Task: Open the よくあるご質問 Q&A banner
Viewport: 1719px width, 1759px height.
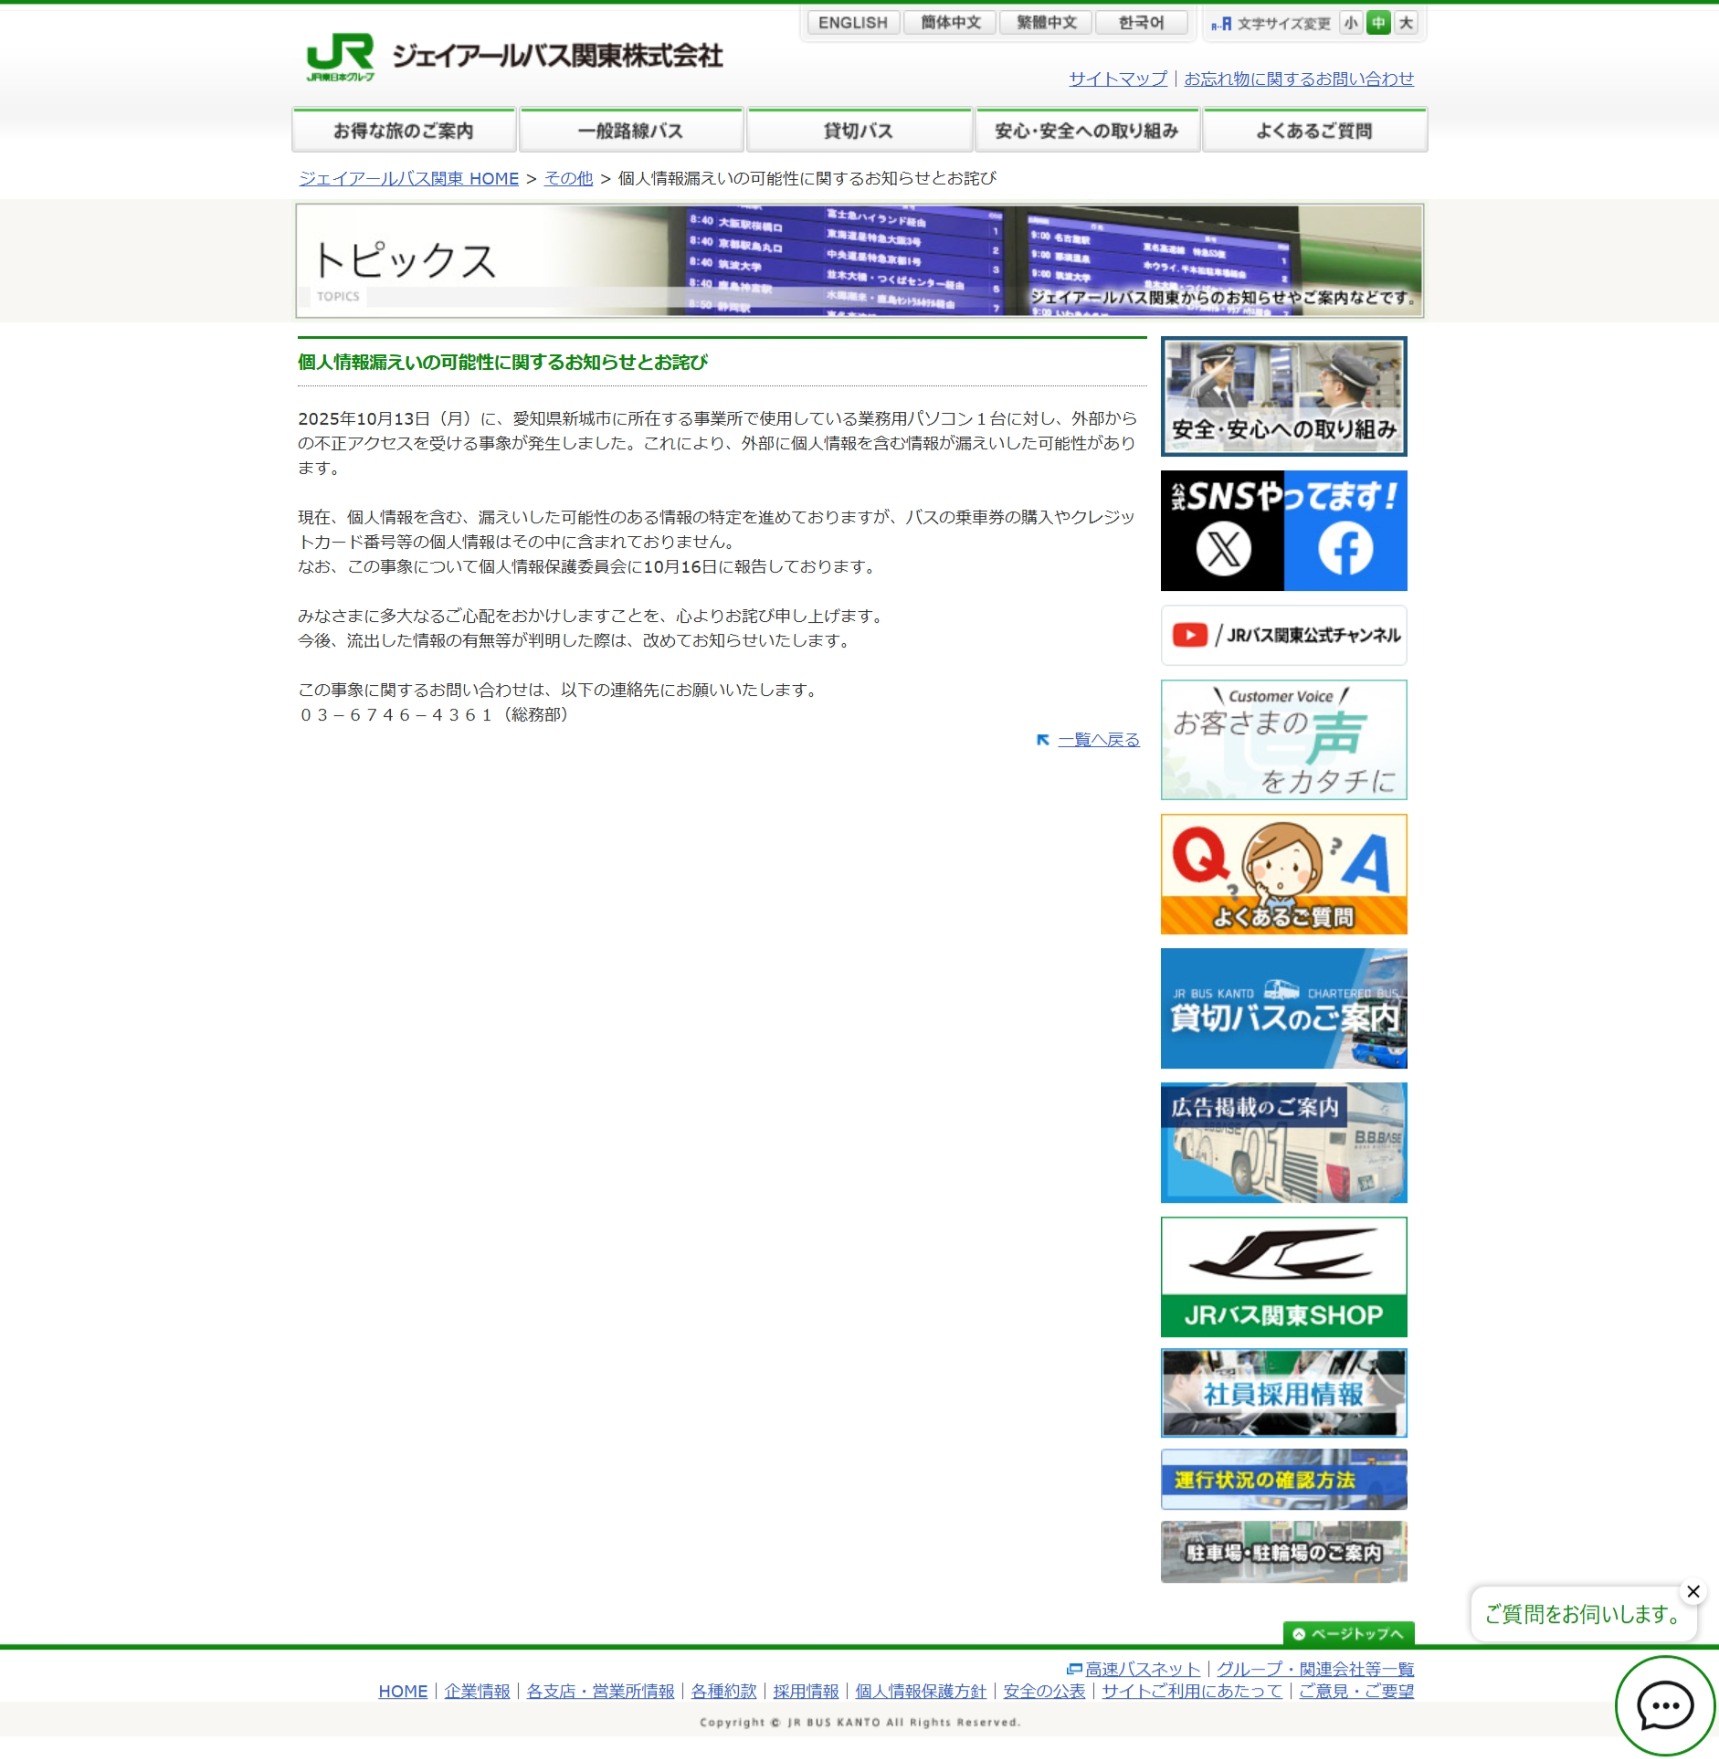Action: click(1283, 874)
